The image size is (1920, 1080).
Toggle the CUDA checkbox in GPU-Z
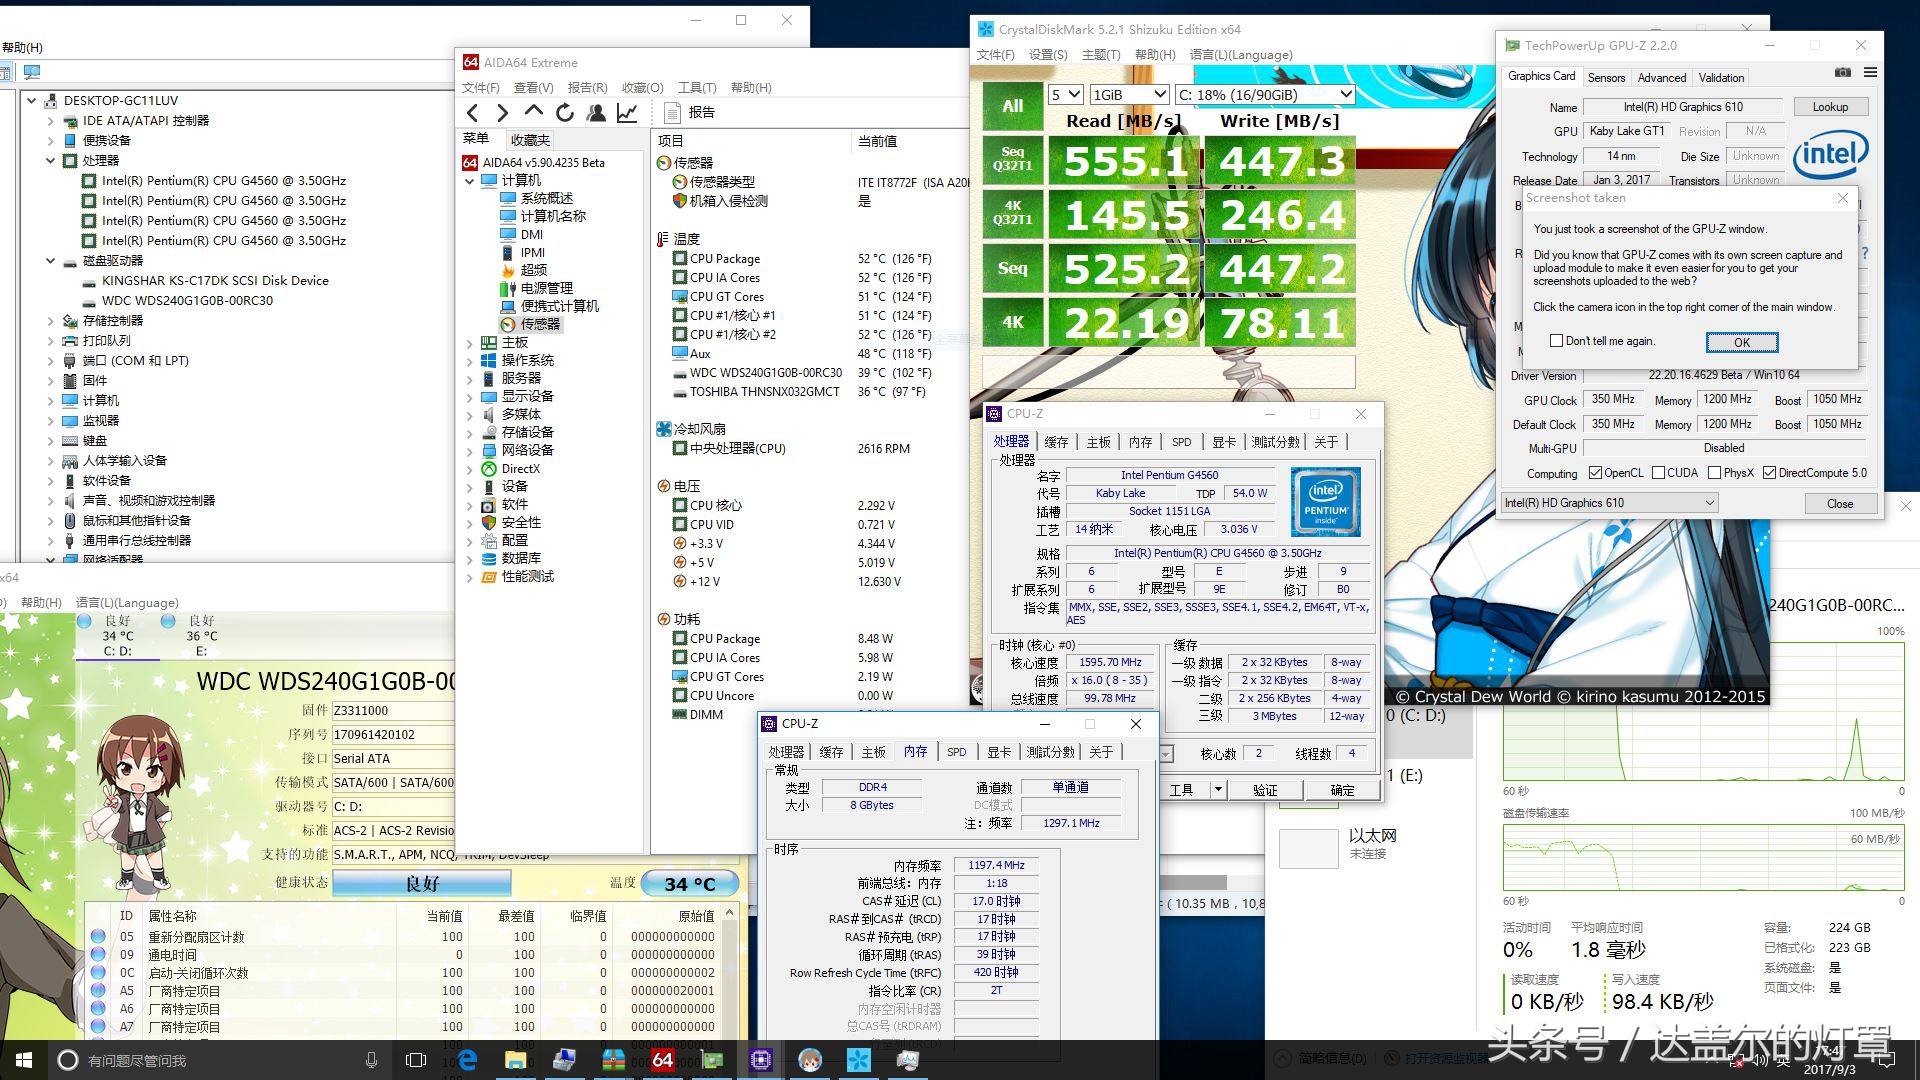(1659, 473)
